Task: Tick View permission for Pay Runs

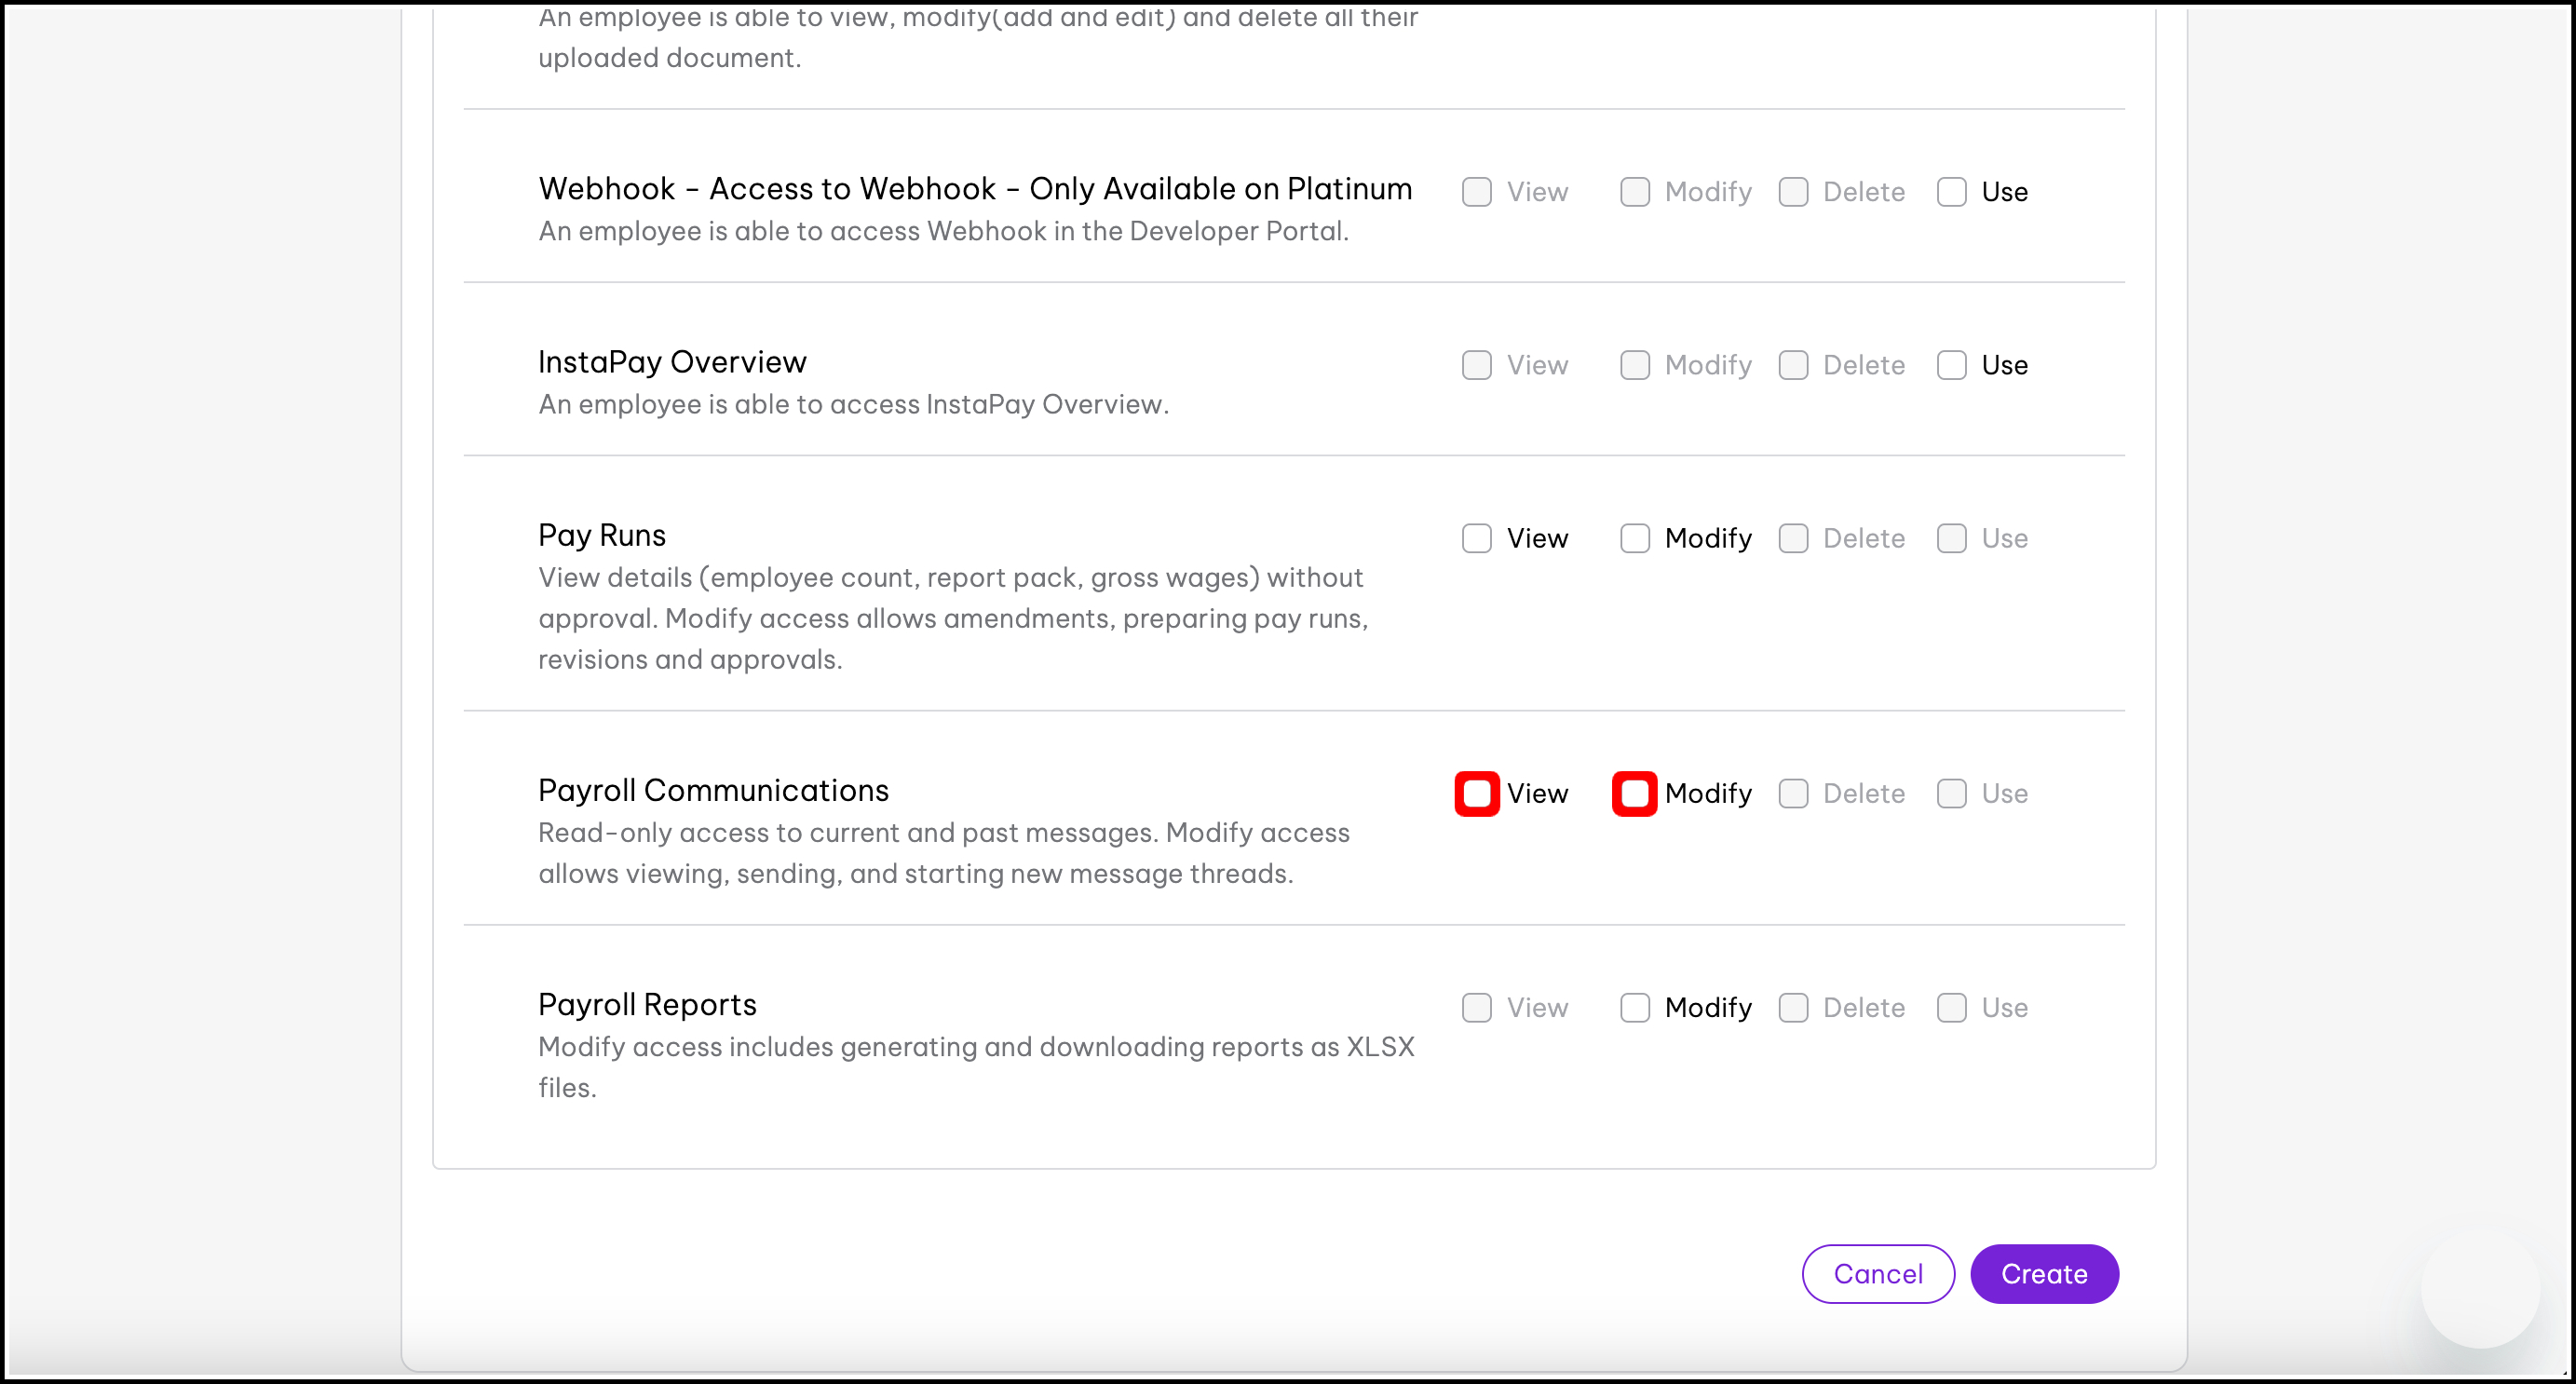Action: click(1476, 538)
